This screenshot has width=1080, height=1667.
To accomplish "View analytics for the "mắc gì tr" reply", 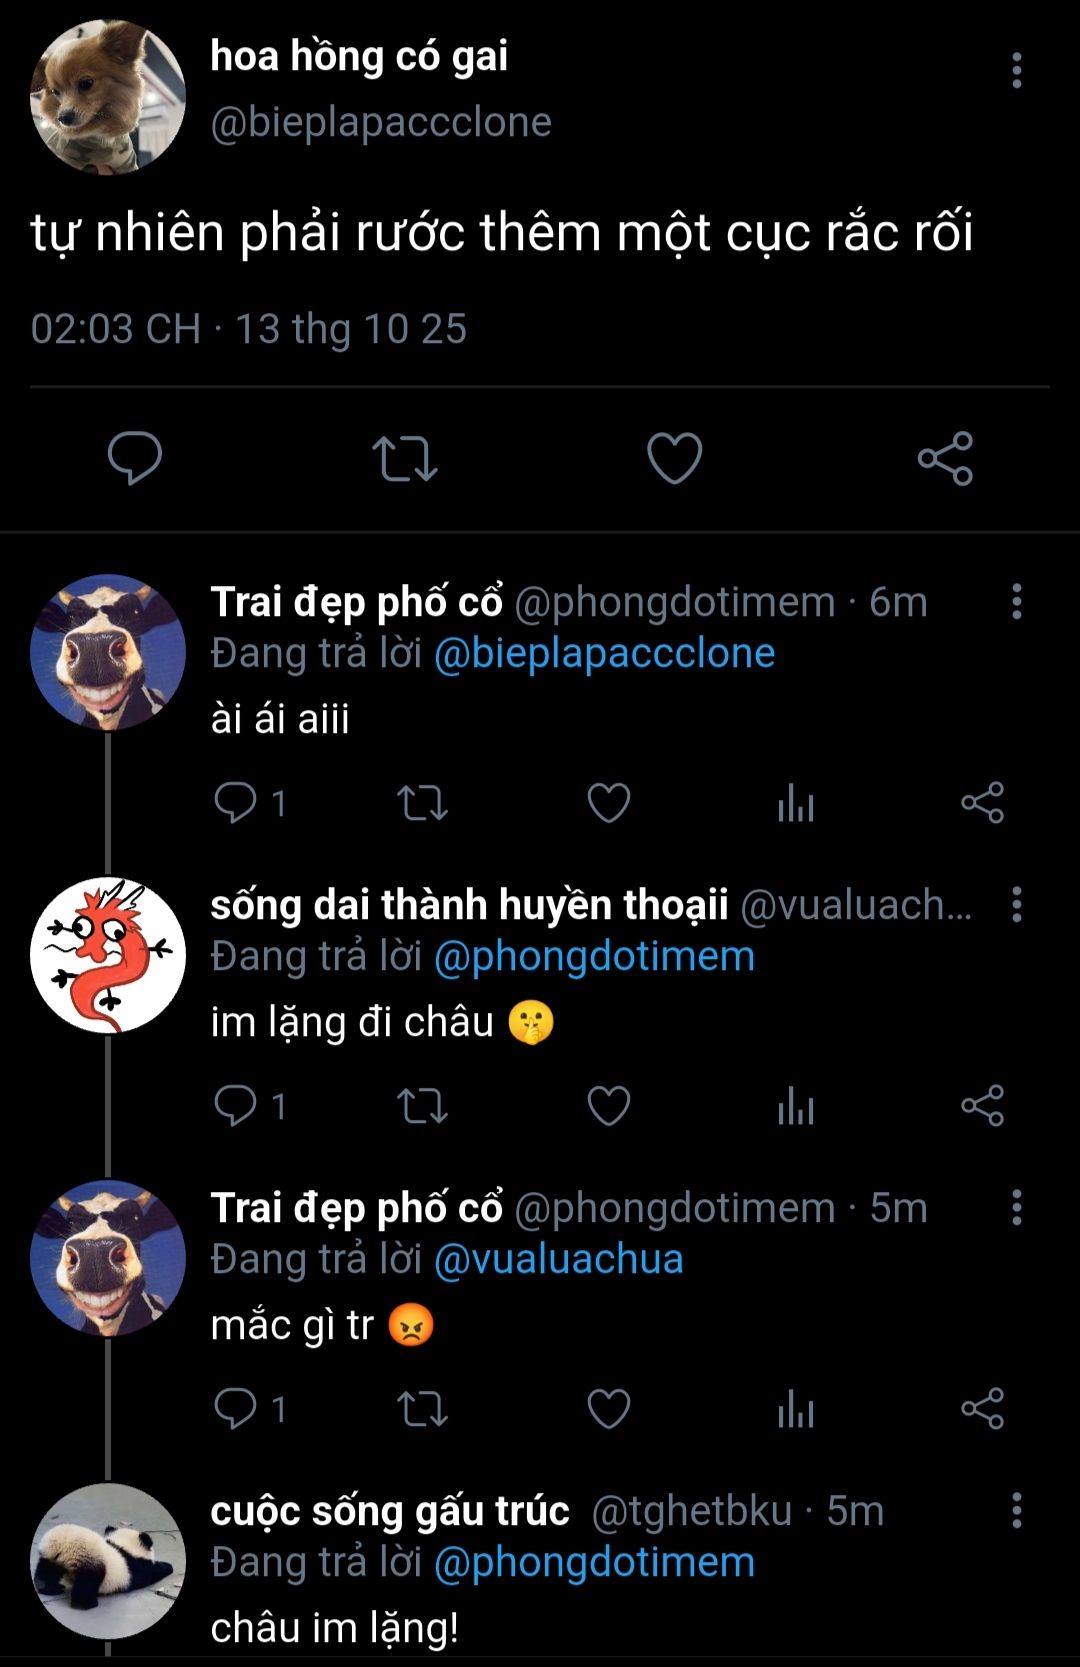I will click(796, 1409).
